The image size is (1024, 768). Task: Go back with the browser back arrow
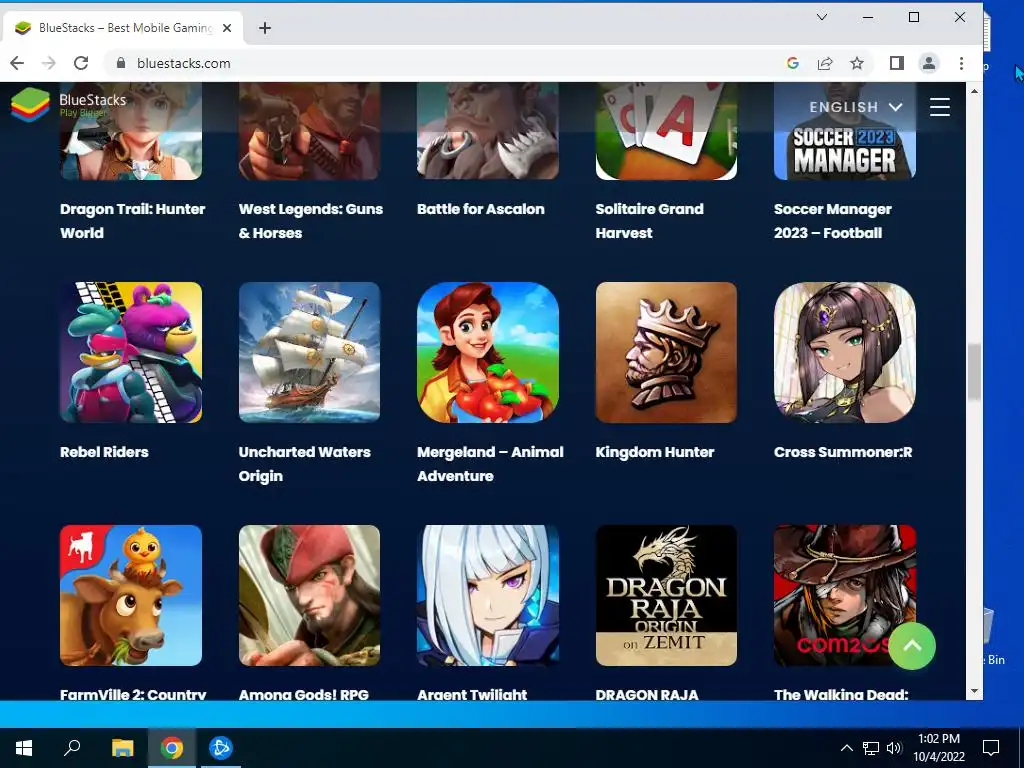18,63
